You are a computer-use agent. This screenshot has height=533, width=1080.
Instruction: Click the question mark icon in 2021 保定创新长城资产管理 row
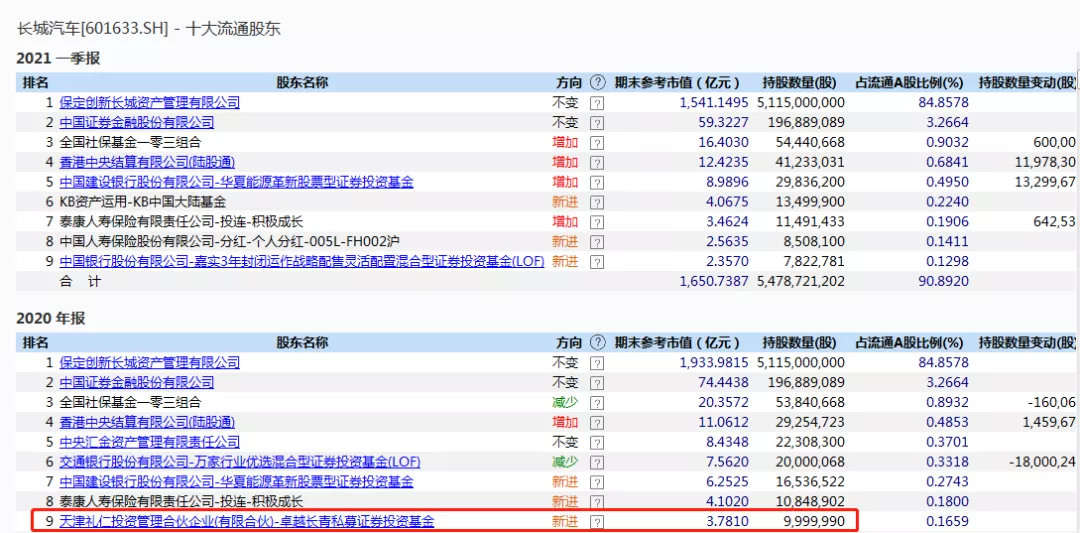point(597,103)
